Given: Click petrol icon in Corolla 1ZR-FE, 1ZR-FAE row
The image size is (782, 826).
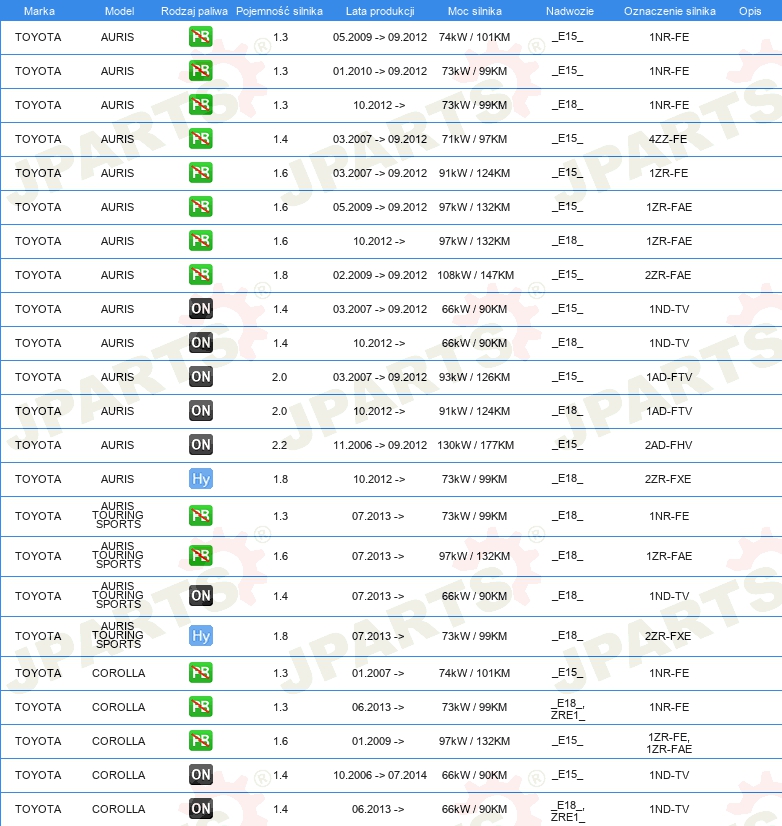Looking at the screenshot, I should [x=201, y=741].
